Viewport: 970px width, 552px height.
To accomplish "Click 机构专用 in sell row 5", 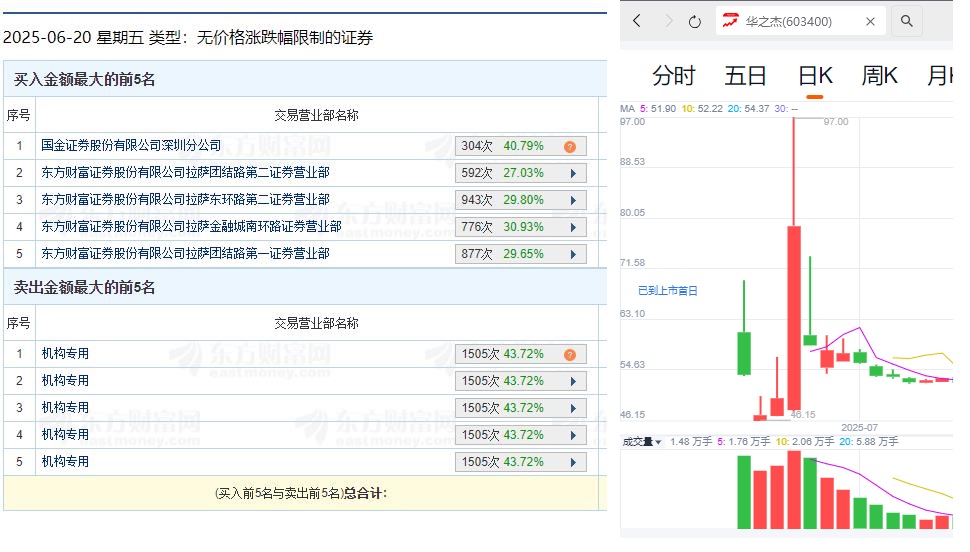I will click(x=65, y=462).
